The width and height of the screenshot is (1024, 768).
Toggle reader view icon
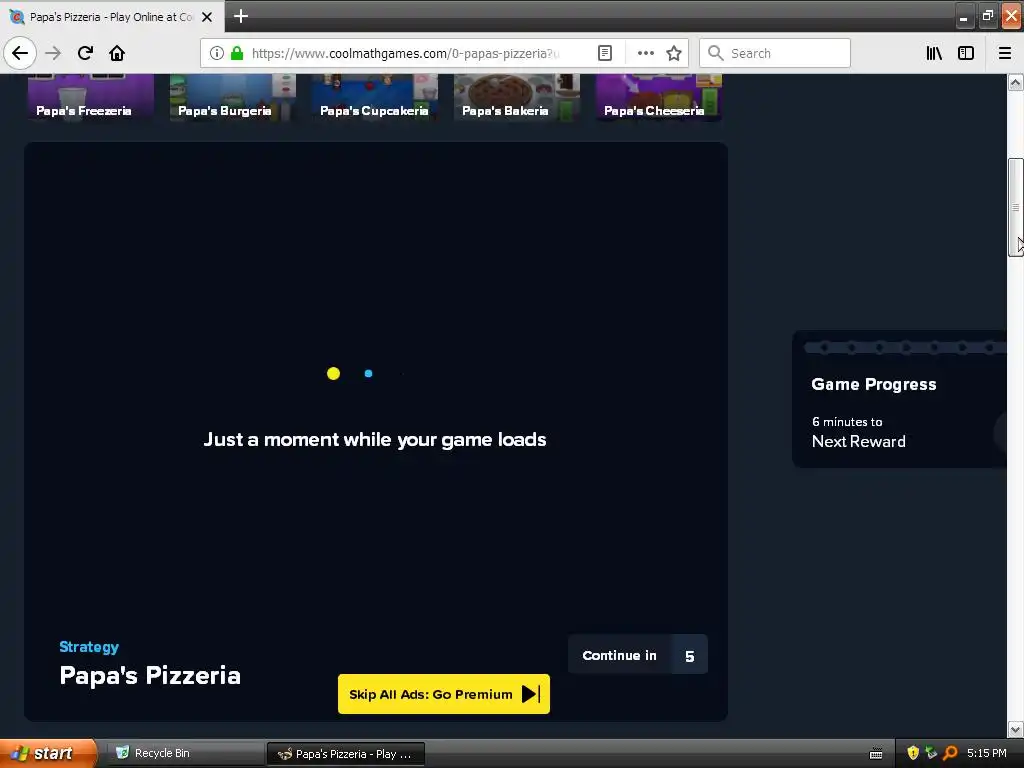[x=605, y=53]
